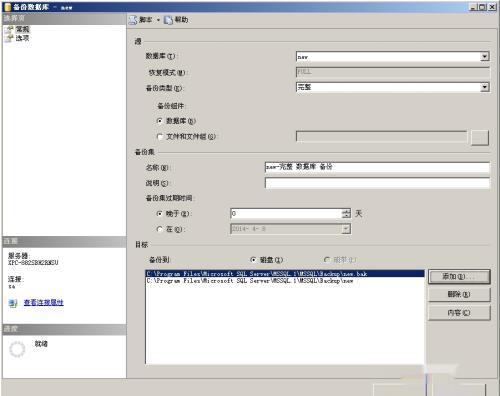
Task: Click the backup database title icon
Action: 7,7
